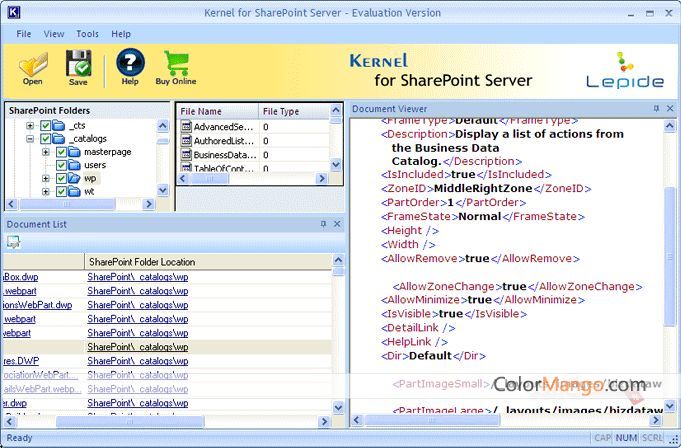Click the Document List toolbar export icon

[x=13, y=242]
